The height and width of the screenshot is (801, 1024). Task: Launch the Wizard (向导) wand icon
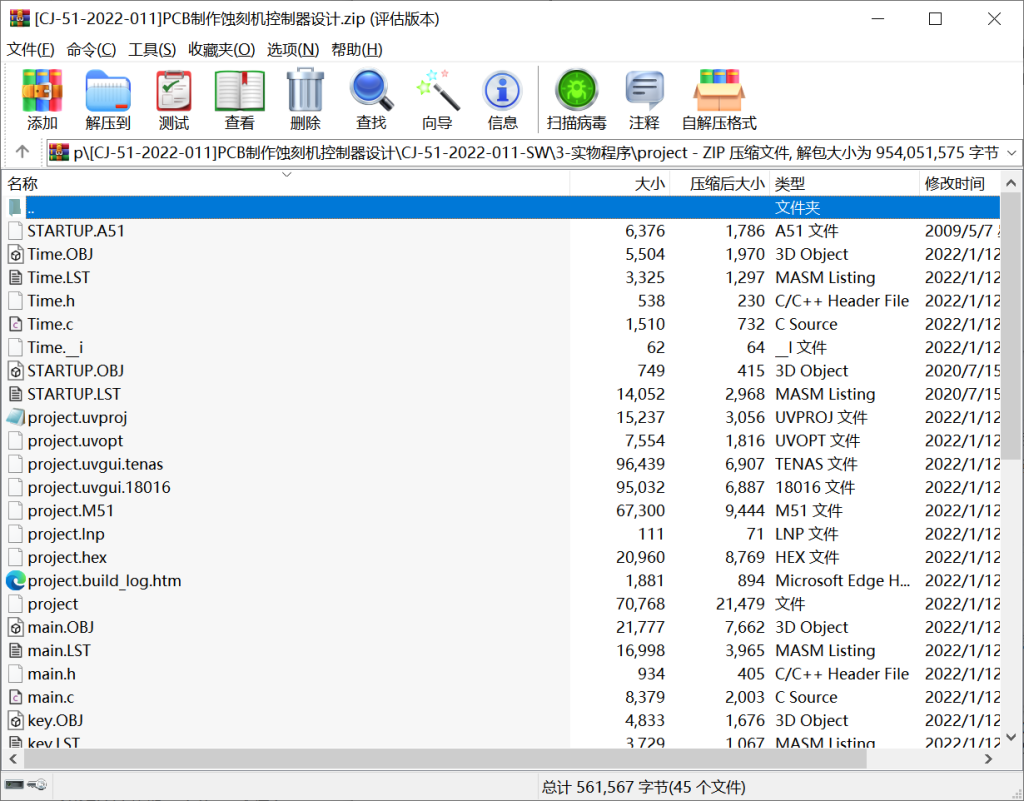(x=437, y=100)
